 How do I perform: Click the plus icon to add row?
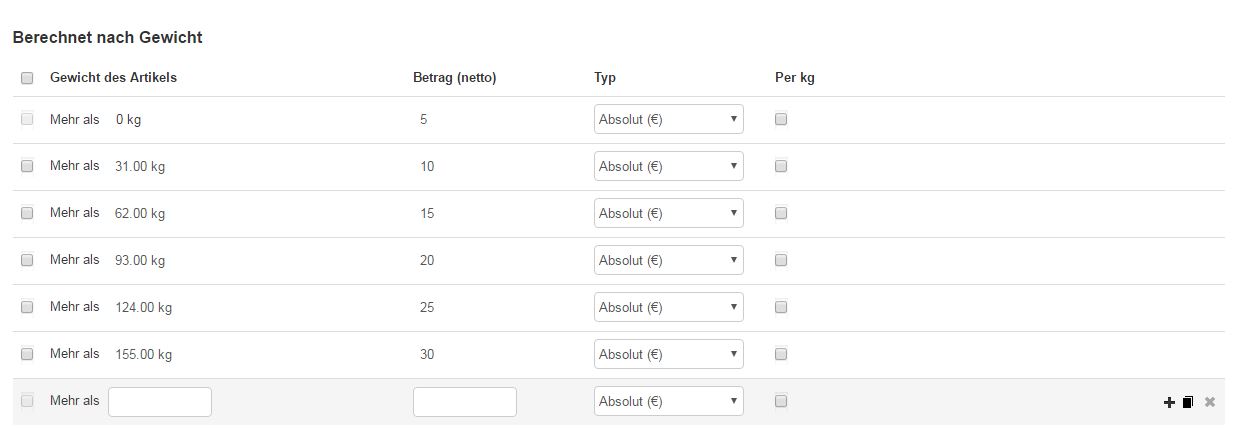(1169, 402)
